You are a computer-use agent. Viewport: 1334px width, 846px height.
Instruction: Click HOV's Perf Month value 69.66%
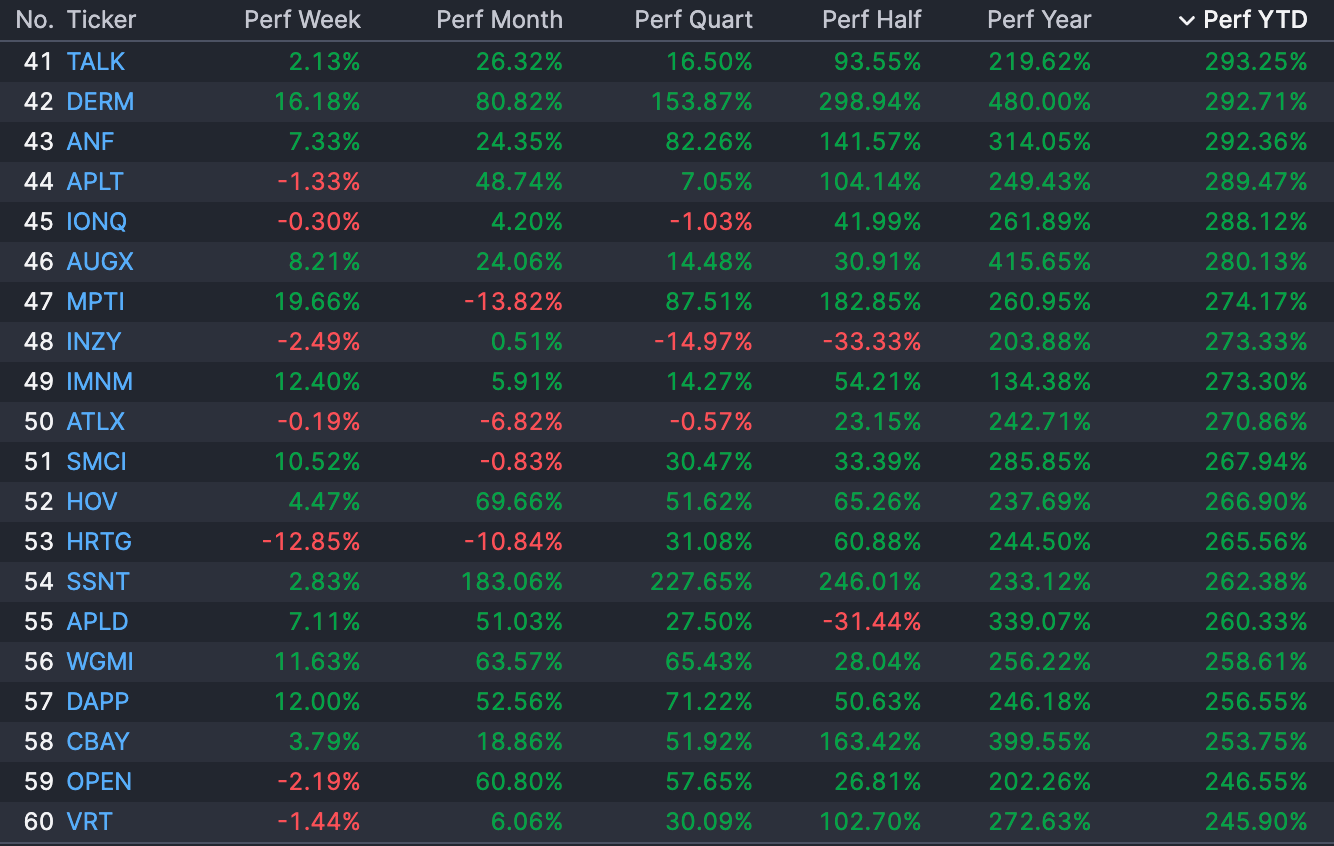tap(519, 502)
